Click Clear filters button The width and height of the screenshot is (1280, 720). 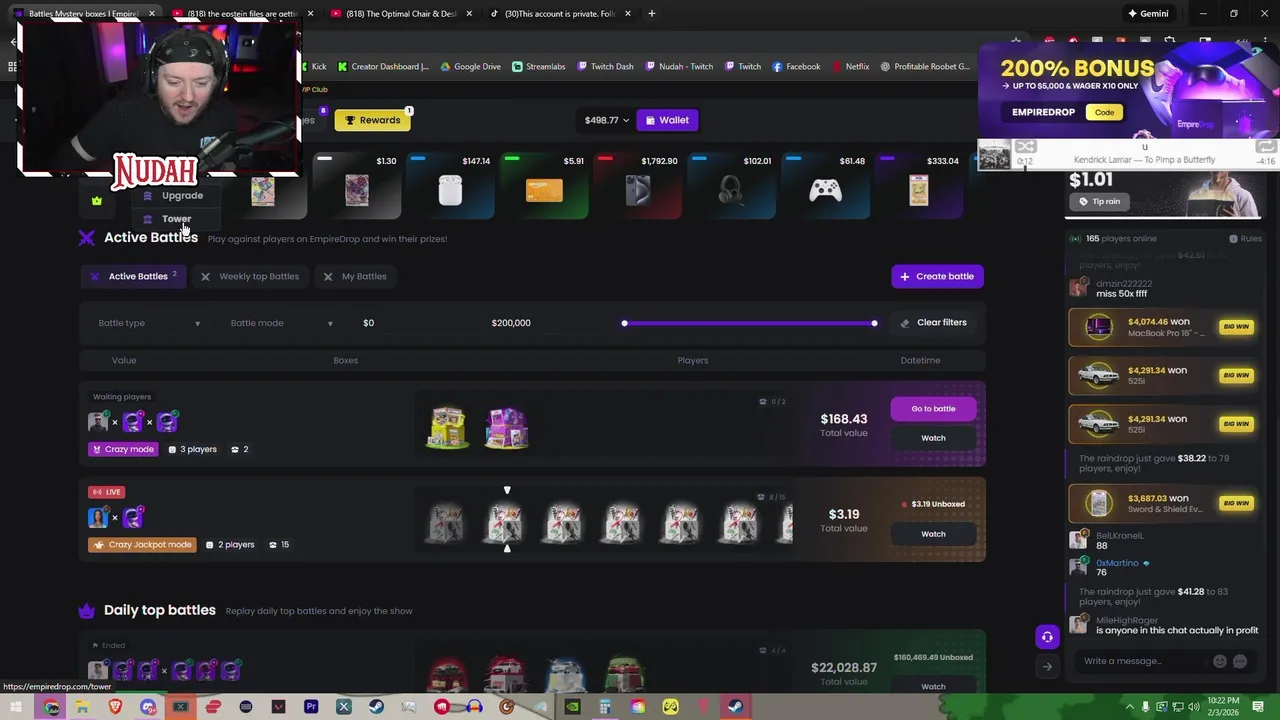tap(934, 323)
